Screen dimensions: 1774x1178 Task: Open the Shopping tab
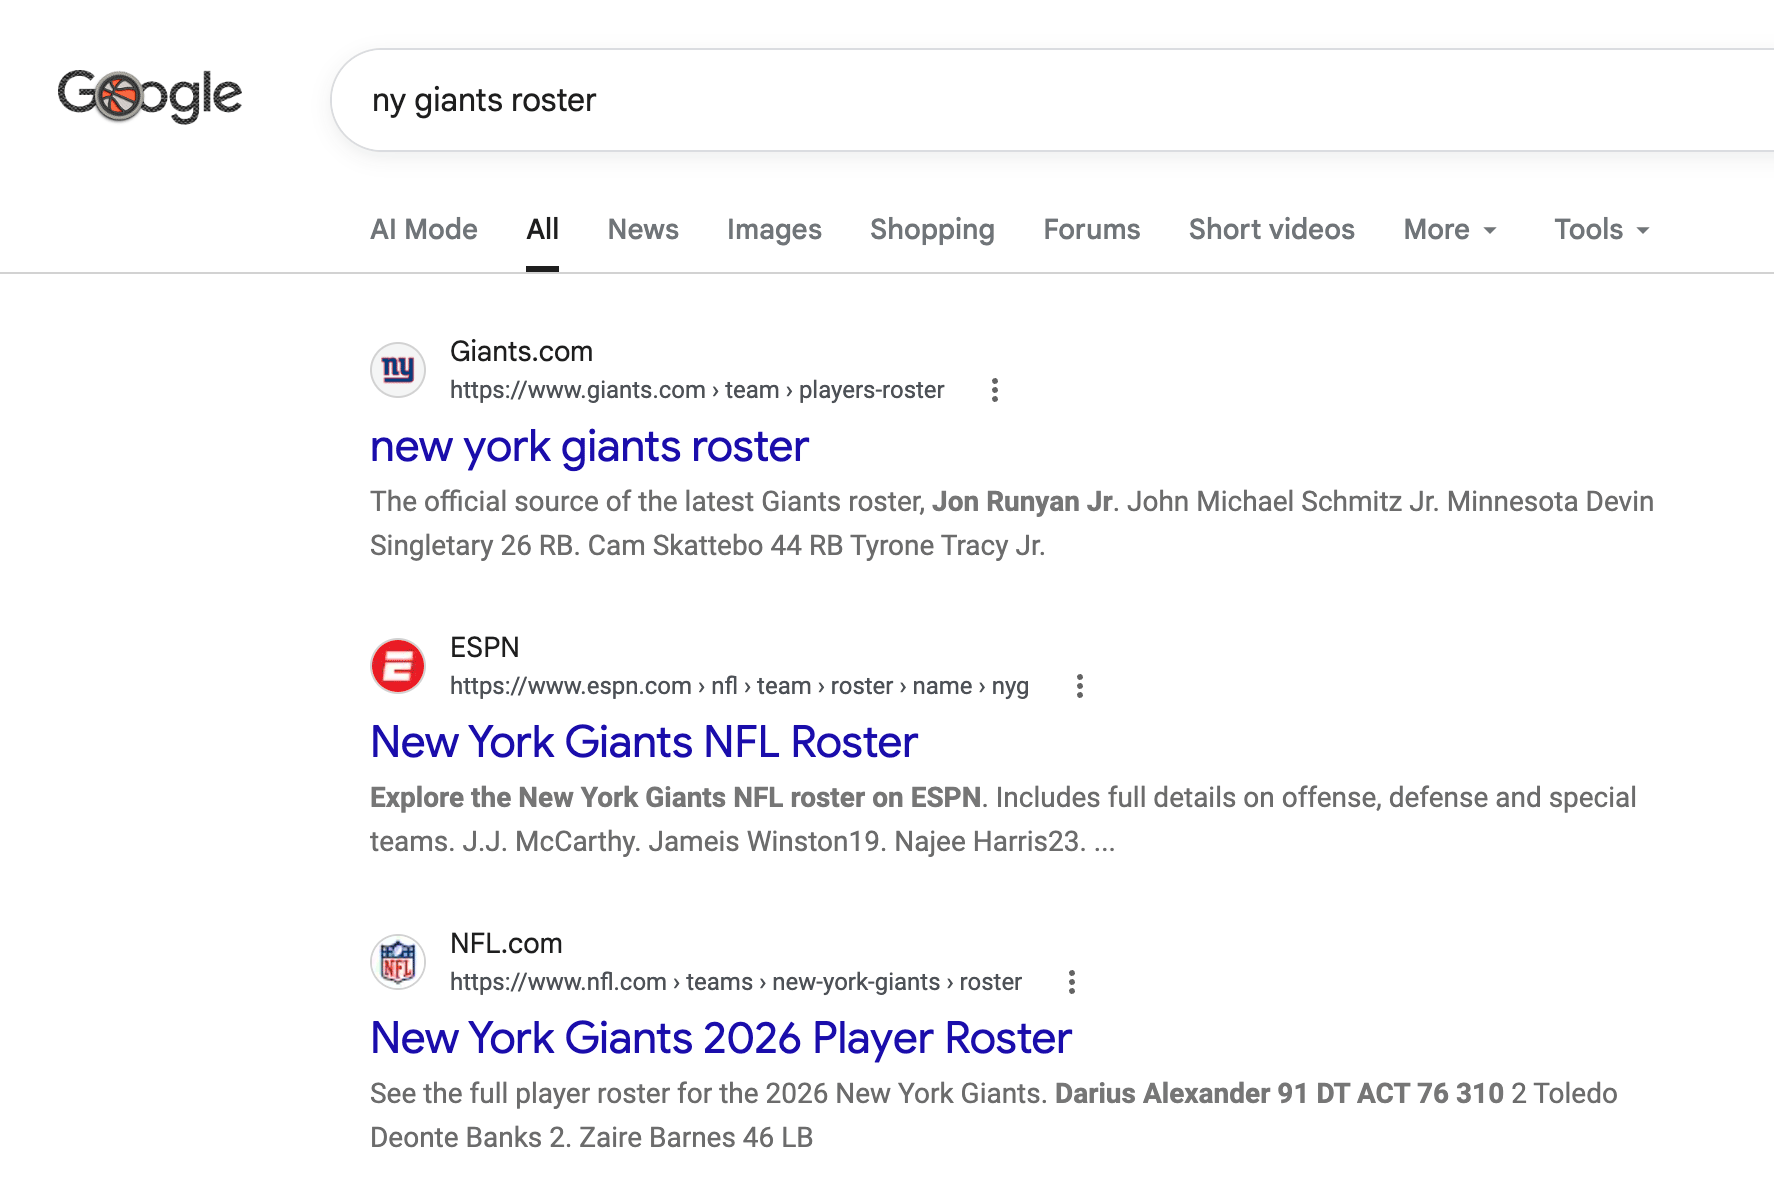[932, 230]
